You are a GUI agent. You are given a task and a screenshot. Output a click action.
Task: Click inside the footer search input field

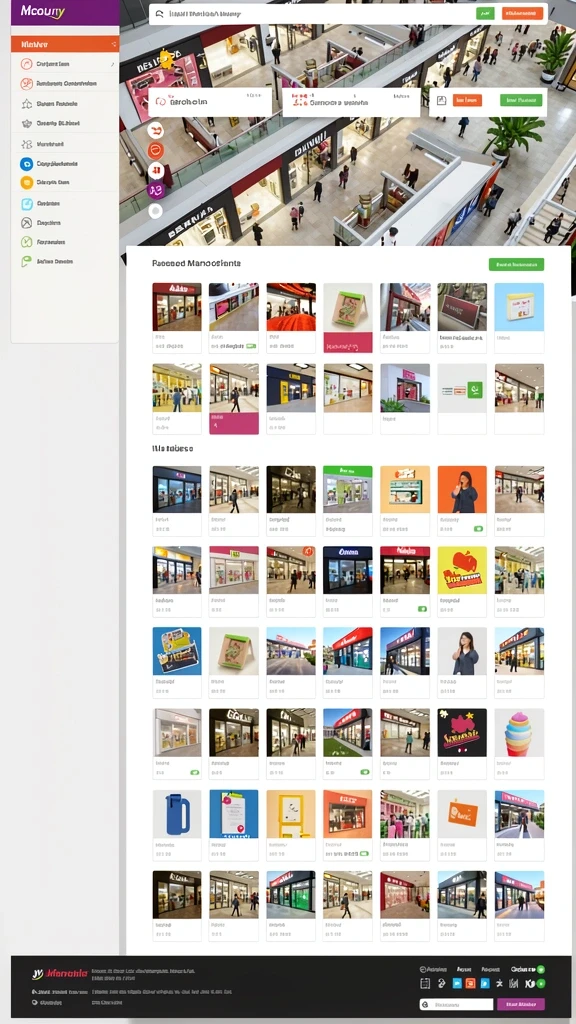point(456,1004)
